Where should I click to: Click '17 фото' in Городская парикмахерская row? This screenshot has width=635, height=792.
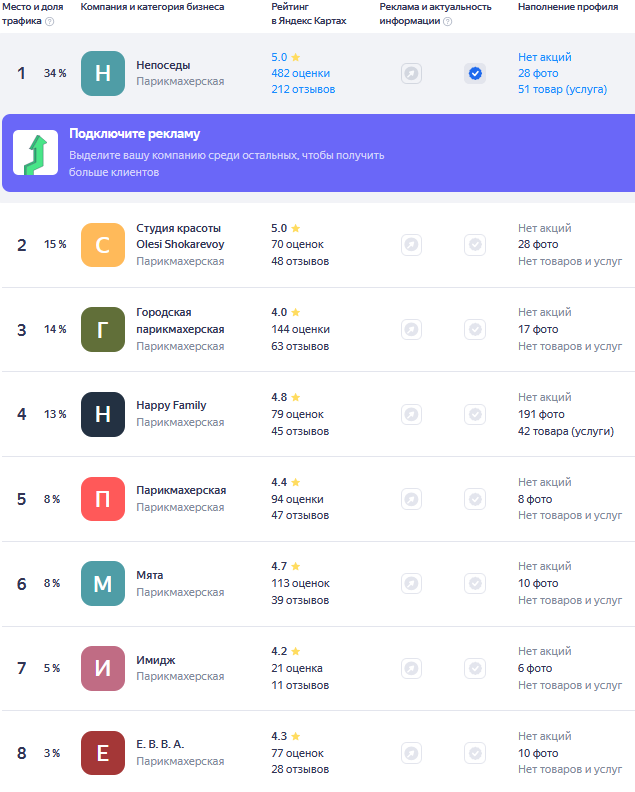[538, 329]
